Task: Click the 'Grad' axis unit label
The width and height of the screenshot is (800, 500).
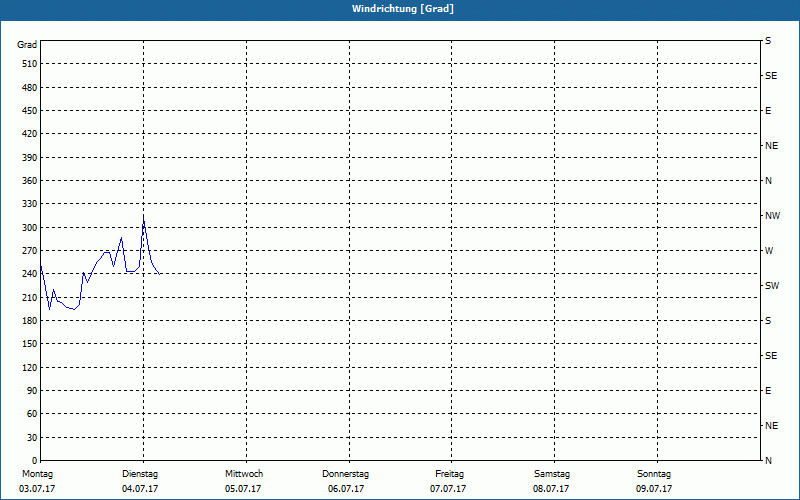Action: pyautogui.click(x=27, y=45)
